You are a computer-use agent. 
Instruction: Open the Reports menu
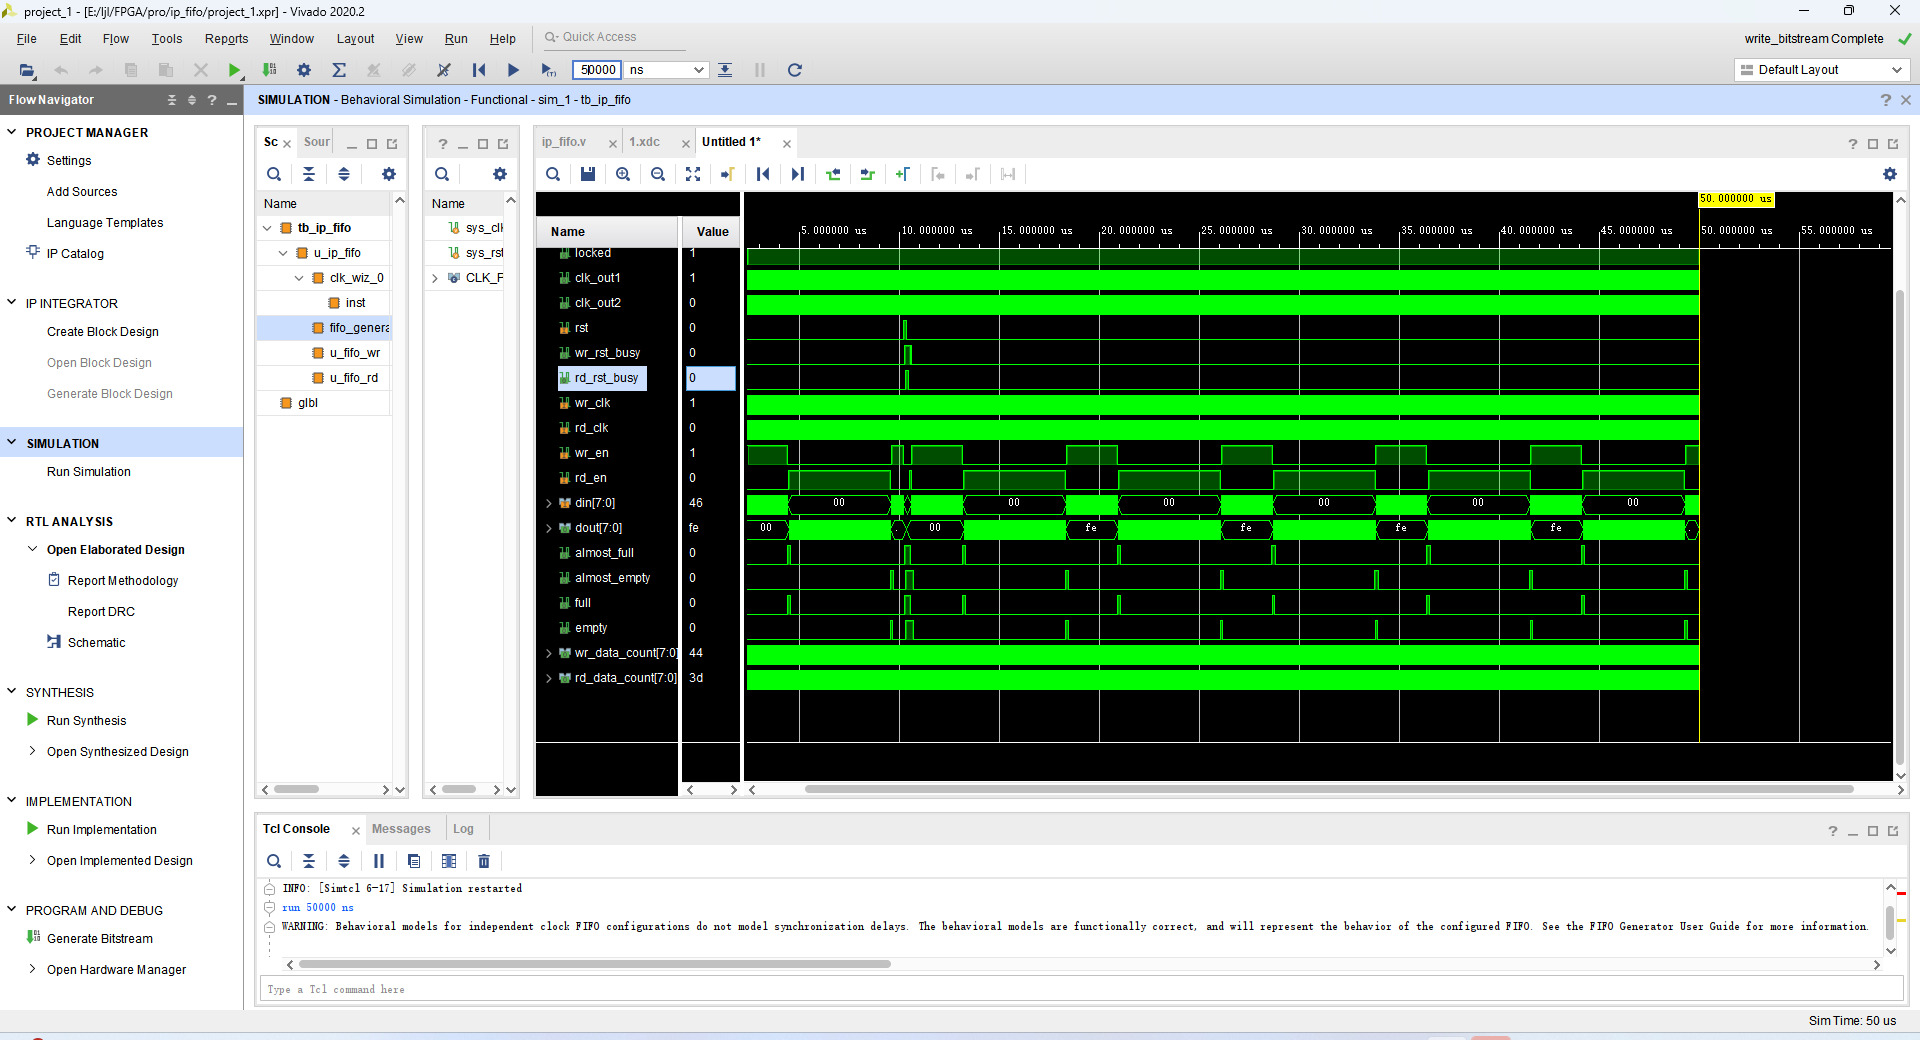(226, 39)
